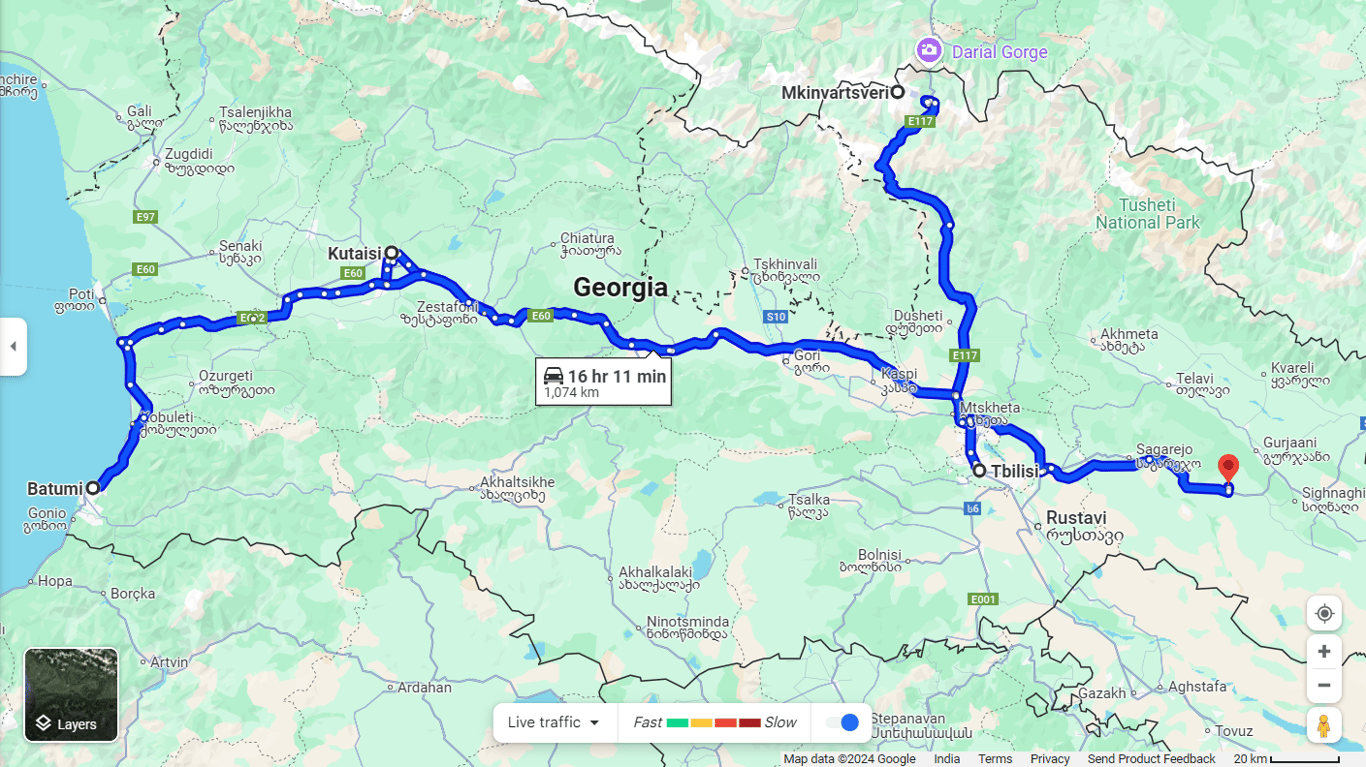Image resolution: width=1366 pixels, height=767 pixels.
Task: Click the Darial Gorge camera icon
Action: pos(929,50)
